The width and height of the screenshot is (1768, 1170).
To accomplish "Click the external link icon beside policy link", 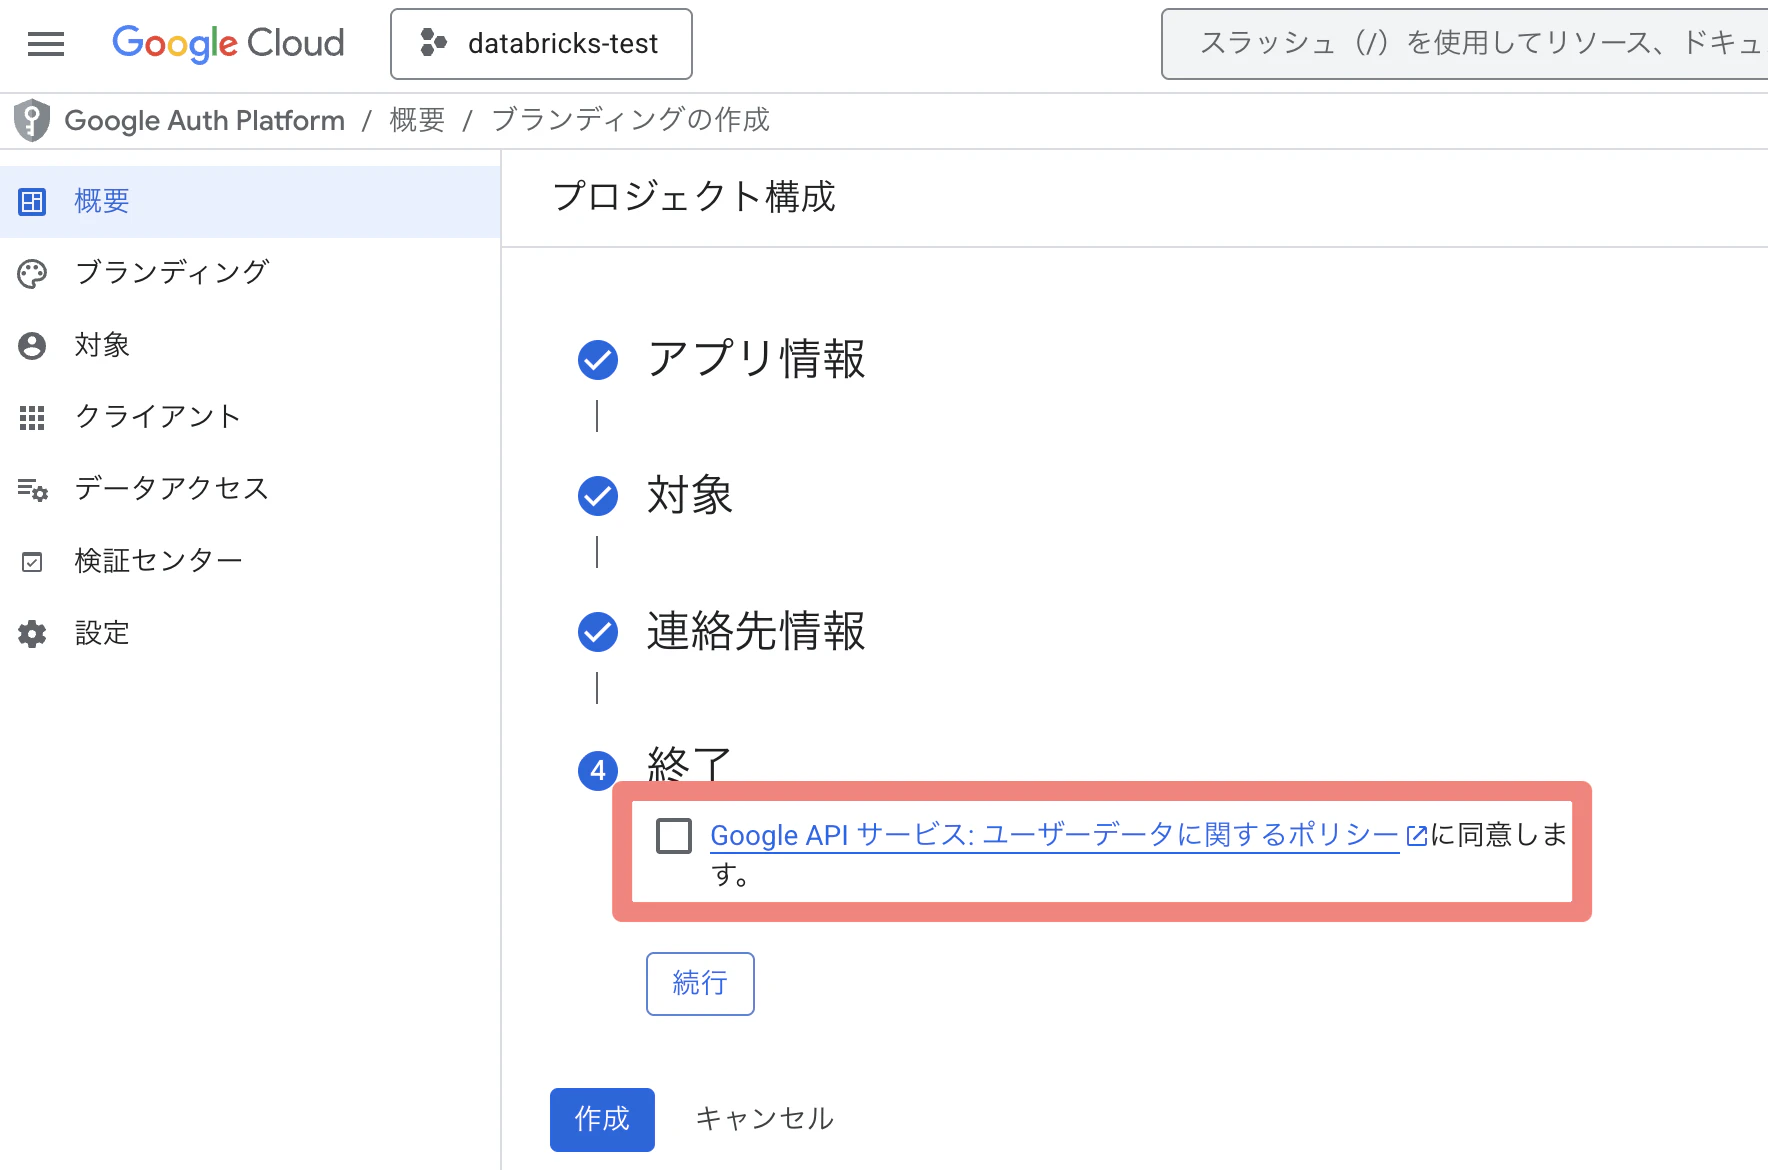I will (1416, 836).
